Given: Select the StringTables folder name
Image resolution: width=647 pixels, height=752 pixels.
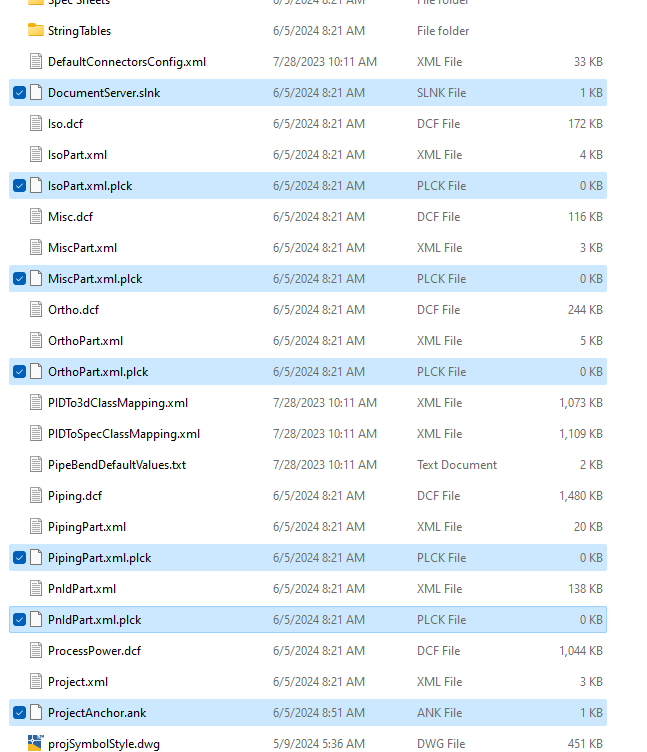Looking at the screenshot, I should click(x=80, y=31).
